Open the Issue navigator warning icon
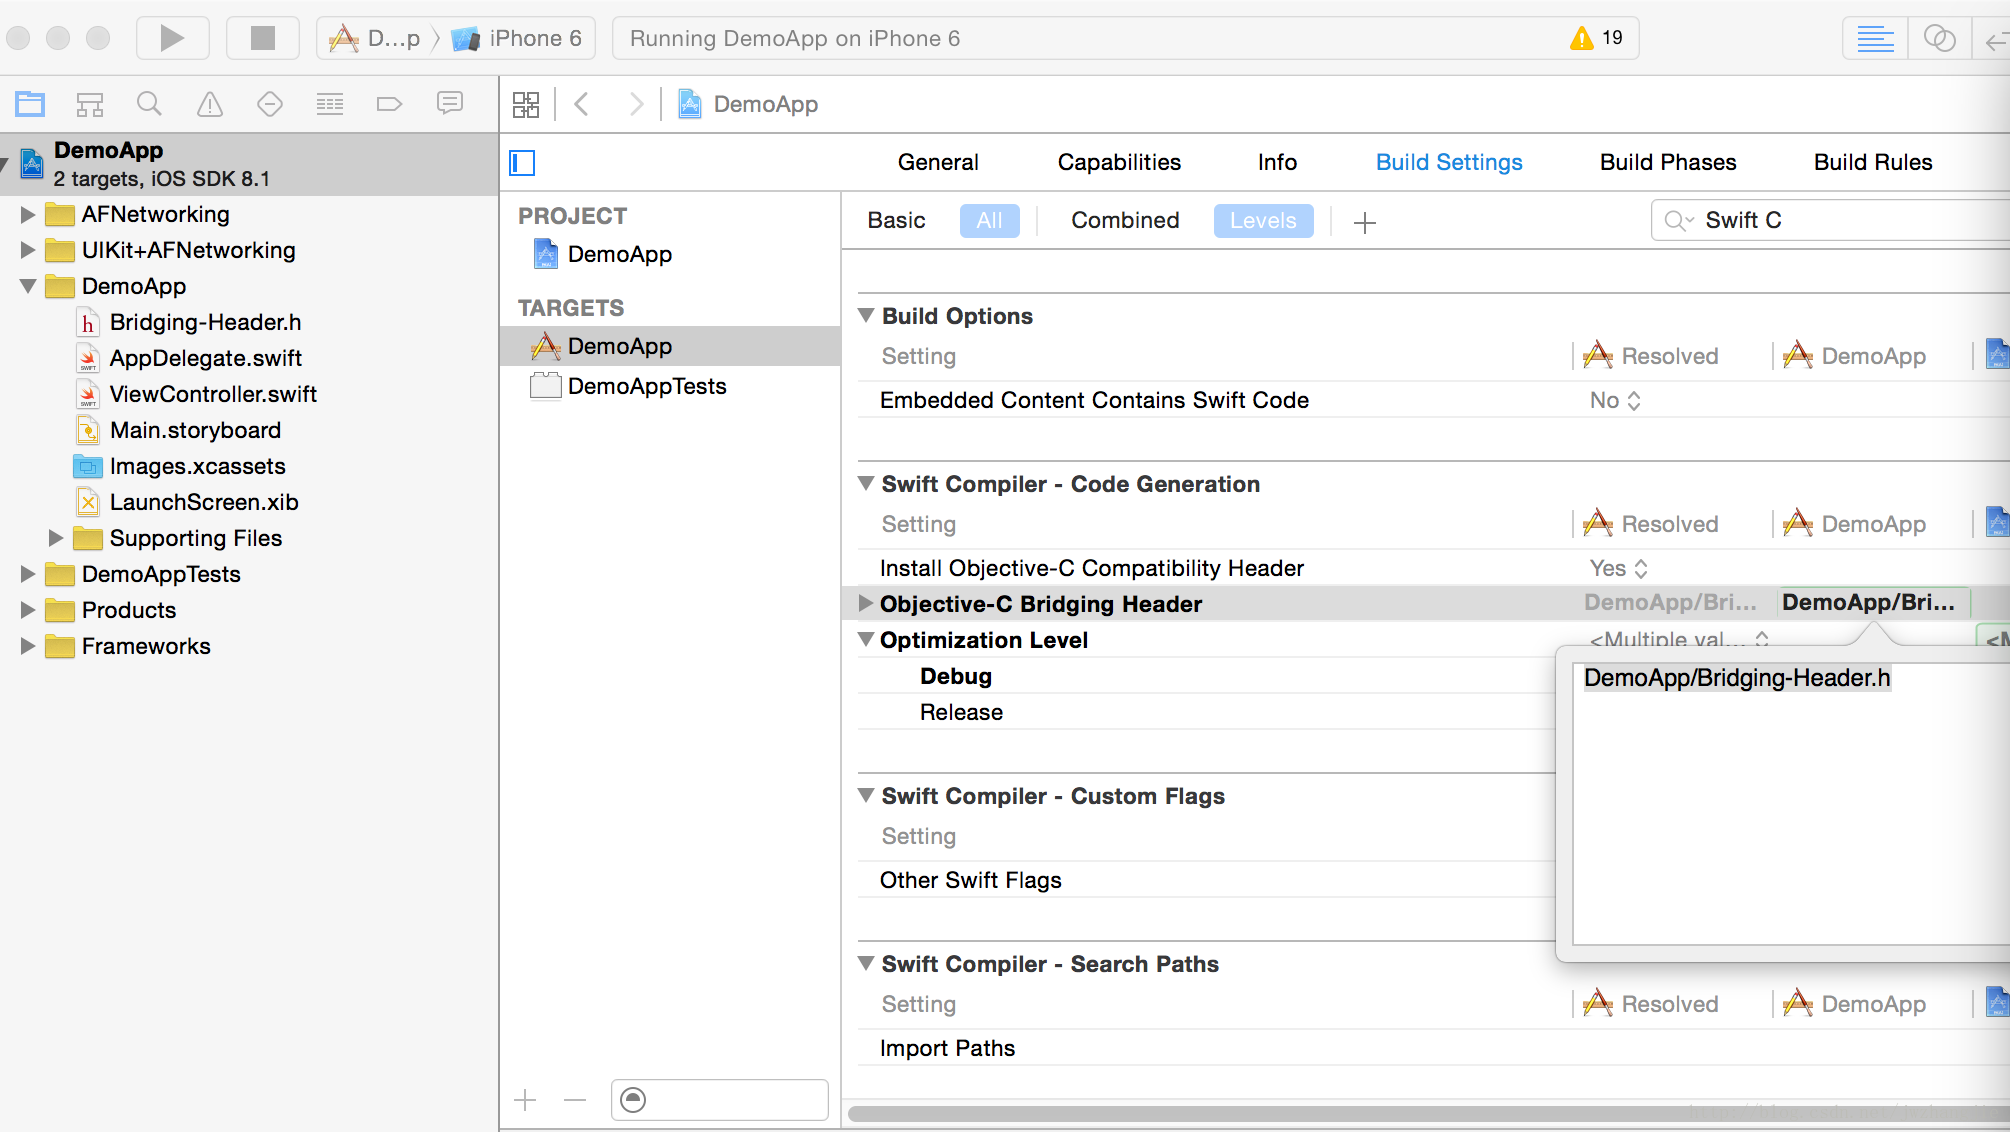The width and height of the screenshot is (2010, 1132). [x=210, y=103]
